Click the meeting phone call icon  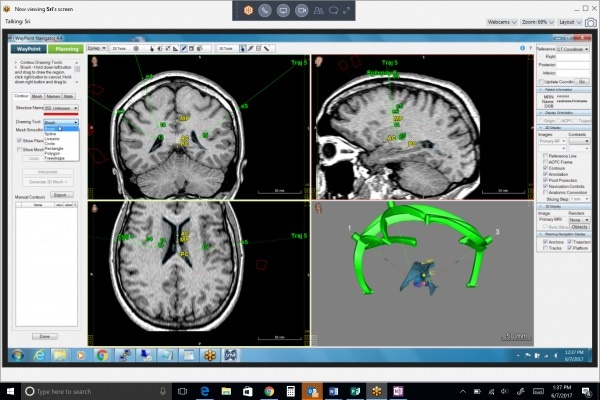tap(266, 10)
